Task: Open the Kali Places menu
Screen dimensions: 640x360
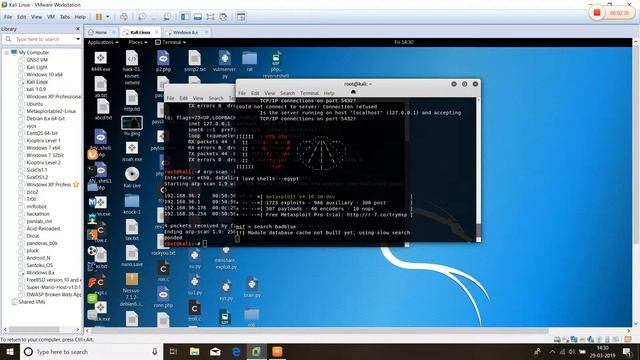Action: tap(138, 42)
